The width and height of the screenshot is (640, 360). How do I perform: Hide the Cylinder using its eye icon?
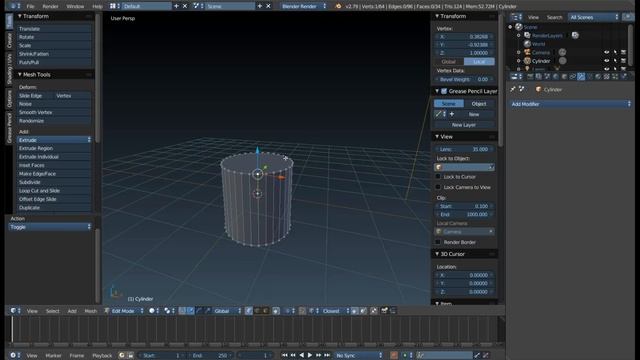point(607,61)
